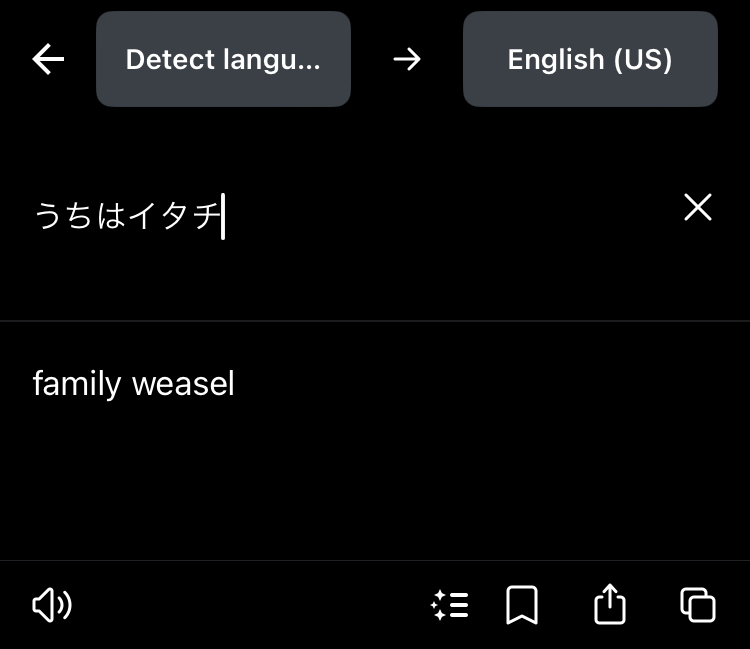Image resolution: width=750 pixels, height=649 pixels.
Task: Bookmark the family weasel translation
Action: click(x=522, y=604)
